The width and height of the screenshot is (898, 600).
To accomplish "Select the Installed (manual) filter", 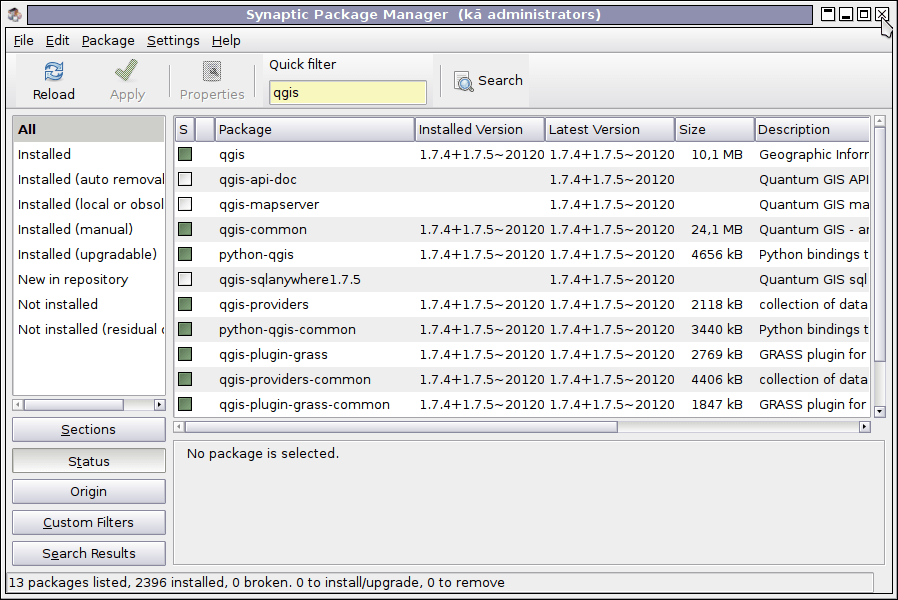I will click(x=89, y=229).
